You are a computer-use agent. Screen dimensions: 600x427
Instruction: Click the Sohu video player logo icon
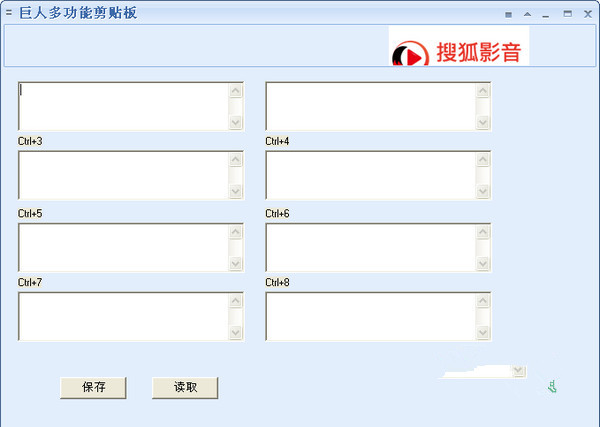(x=408, y=54)
